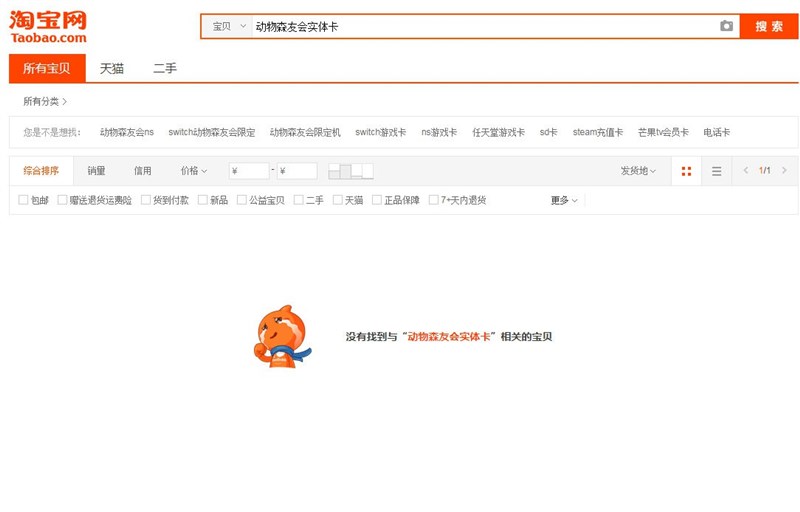Click suggestion 芒果tv会员卡

coord(663,133)
